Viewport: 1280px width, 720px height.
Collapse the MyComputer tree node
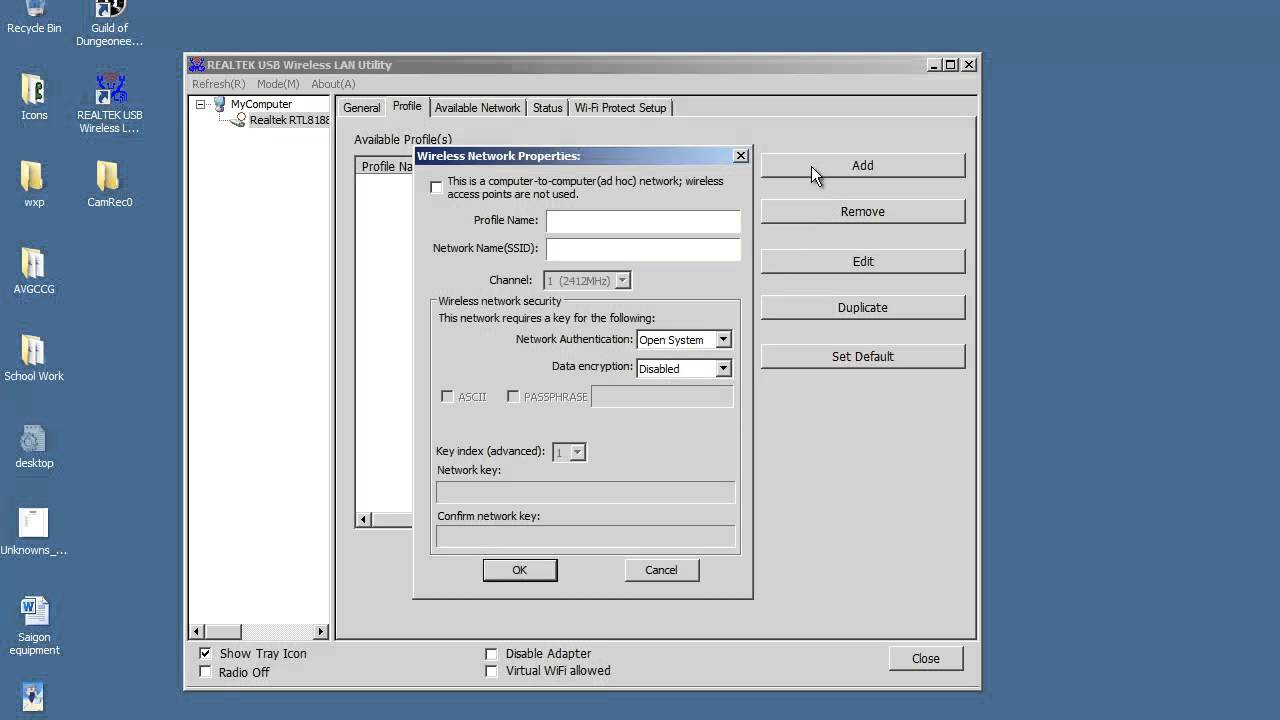coord(200,104)
